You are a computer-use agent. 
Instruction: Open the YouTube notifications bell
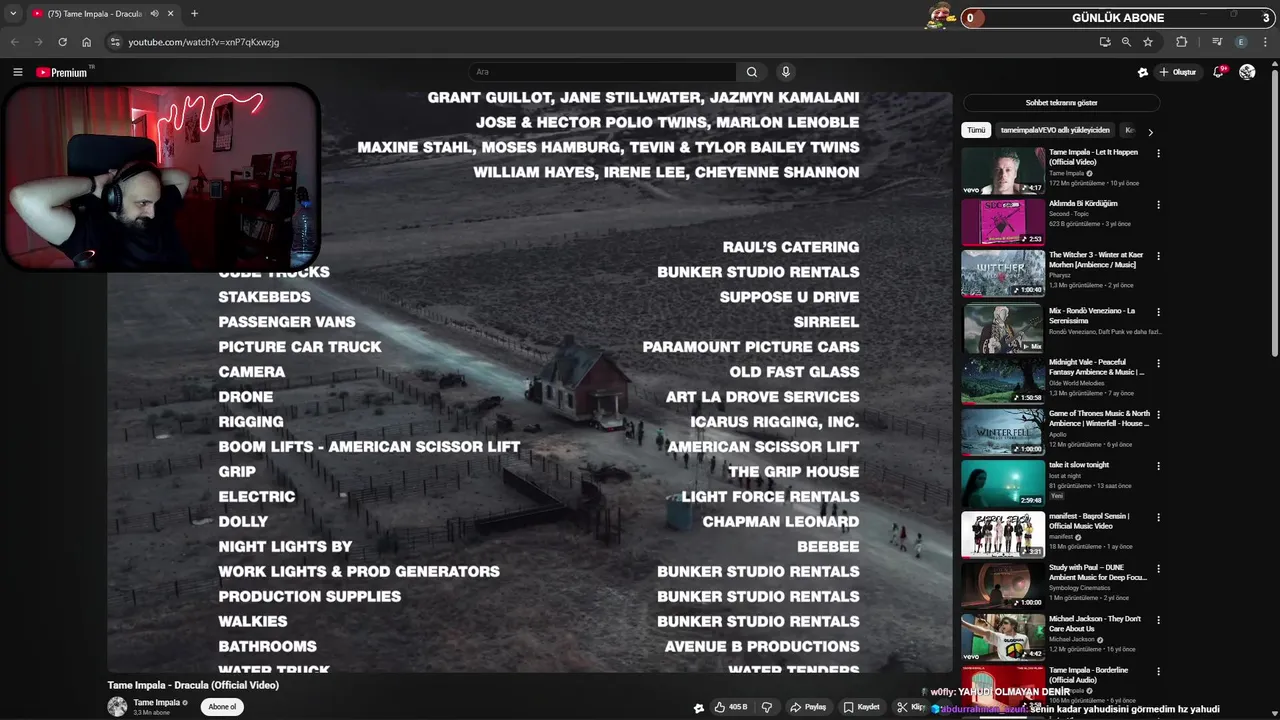coord(1219,72)
